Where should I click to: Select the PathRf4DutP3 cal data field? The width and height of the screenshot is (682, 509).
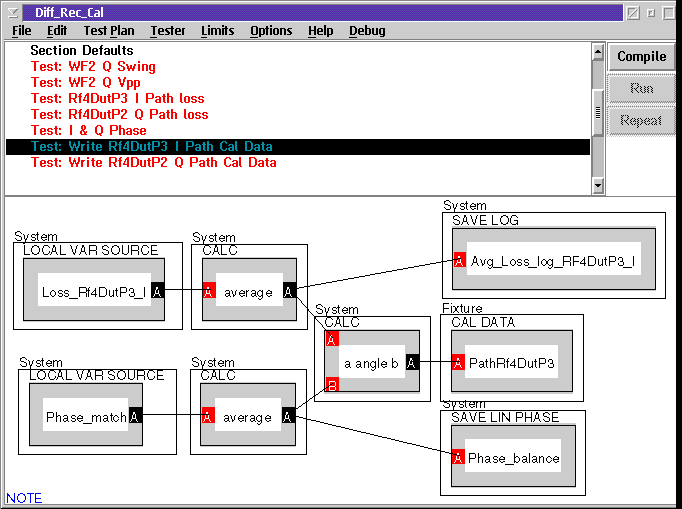point(512,362)
